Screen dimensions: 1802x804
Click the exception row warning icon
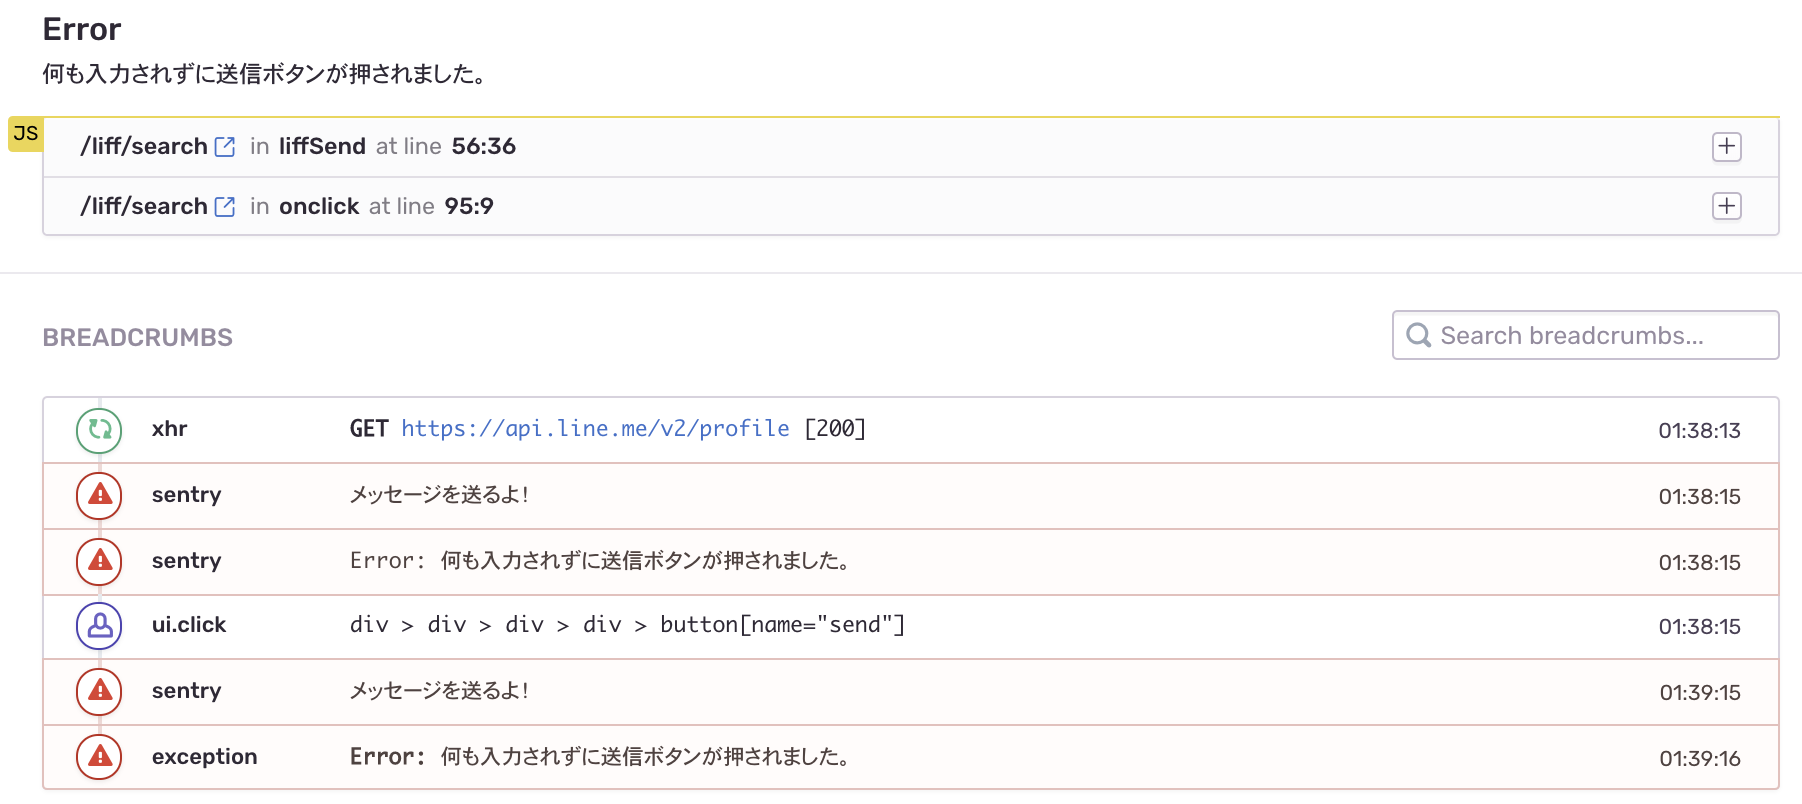(x=99, y=758)
